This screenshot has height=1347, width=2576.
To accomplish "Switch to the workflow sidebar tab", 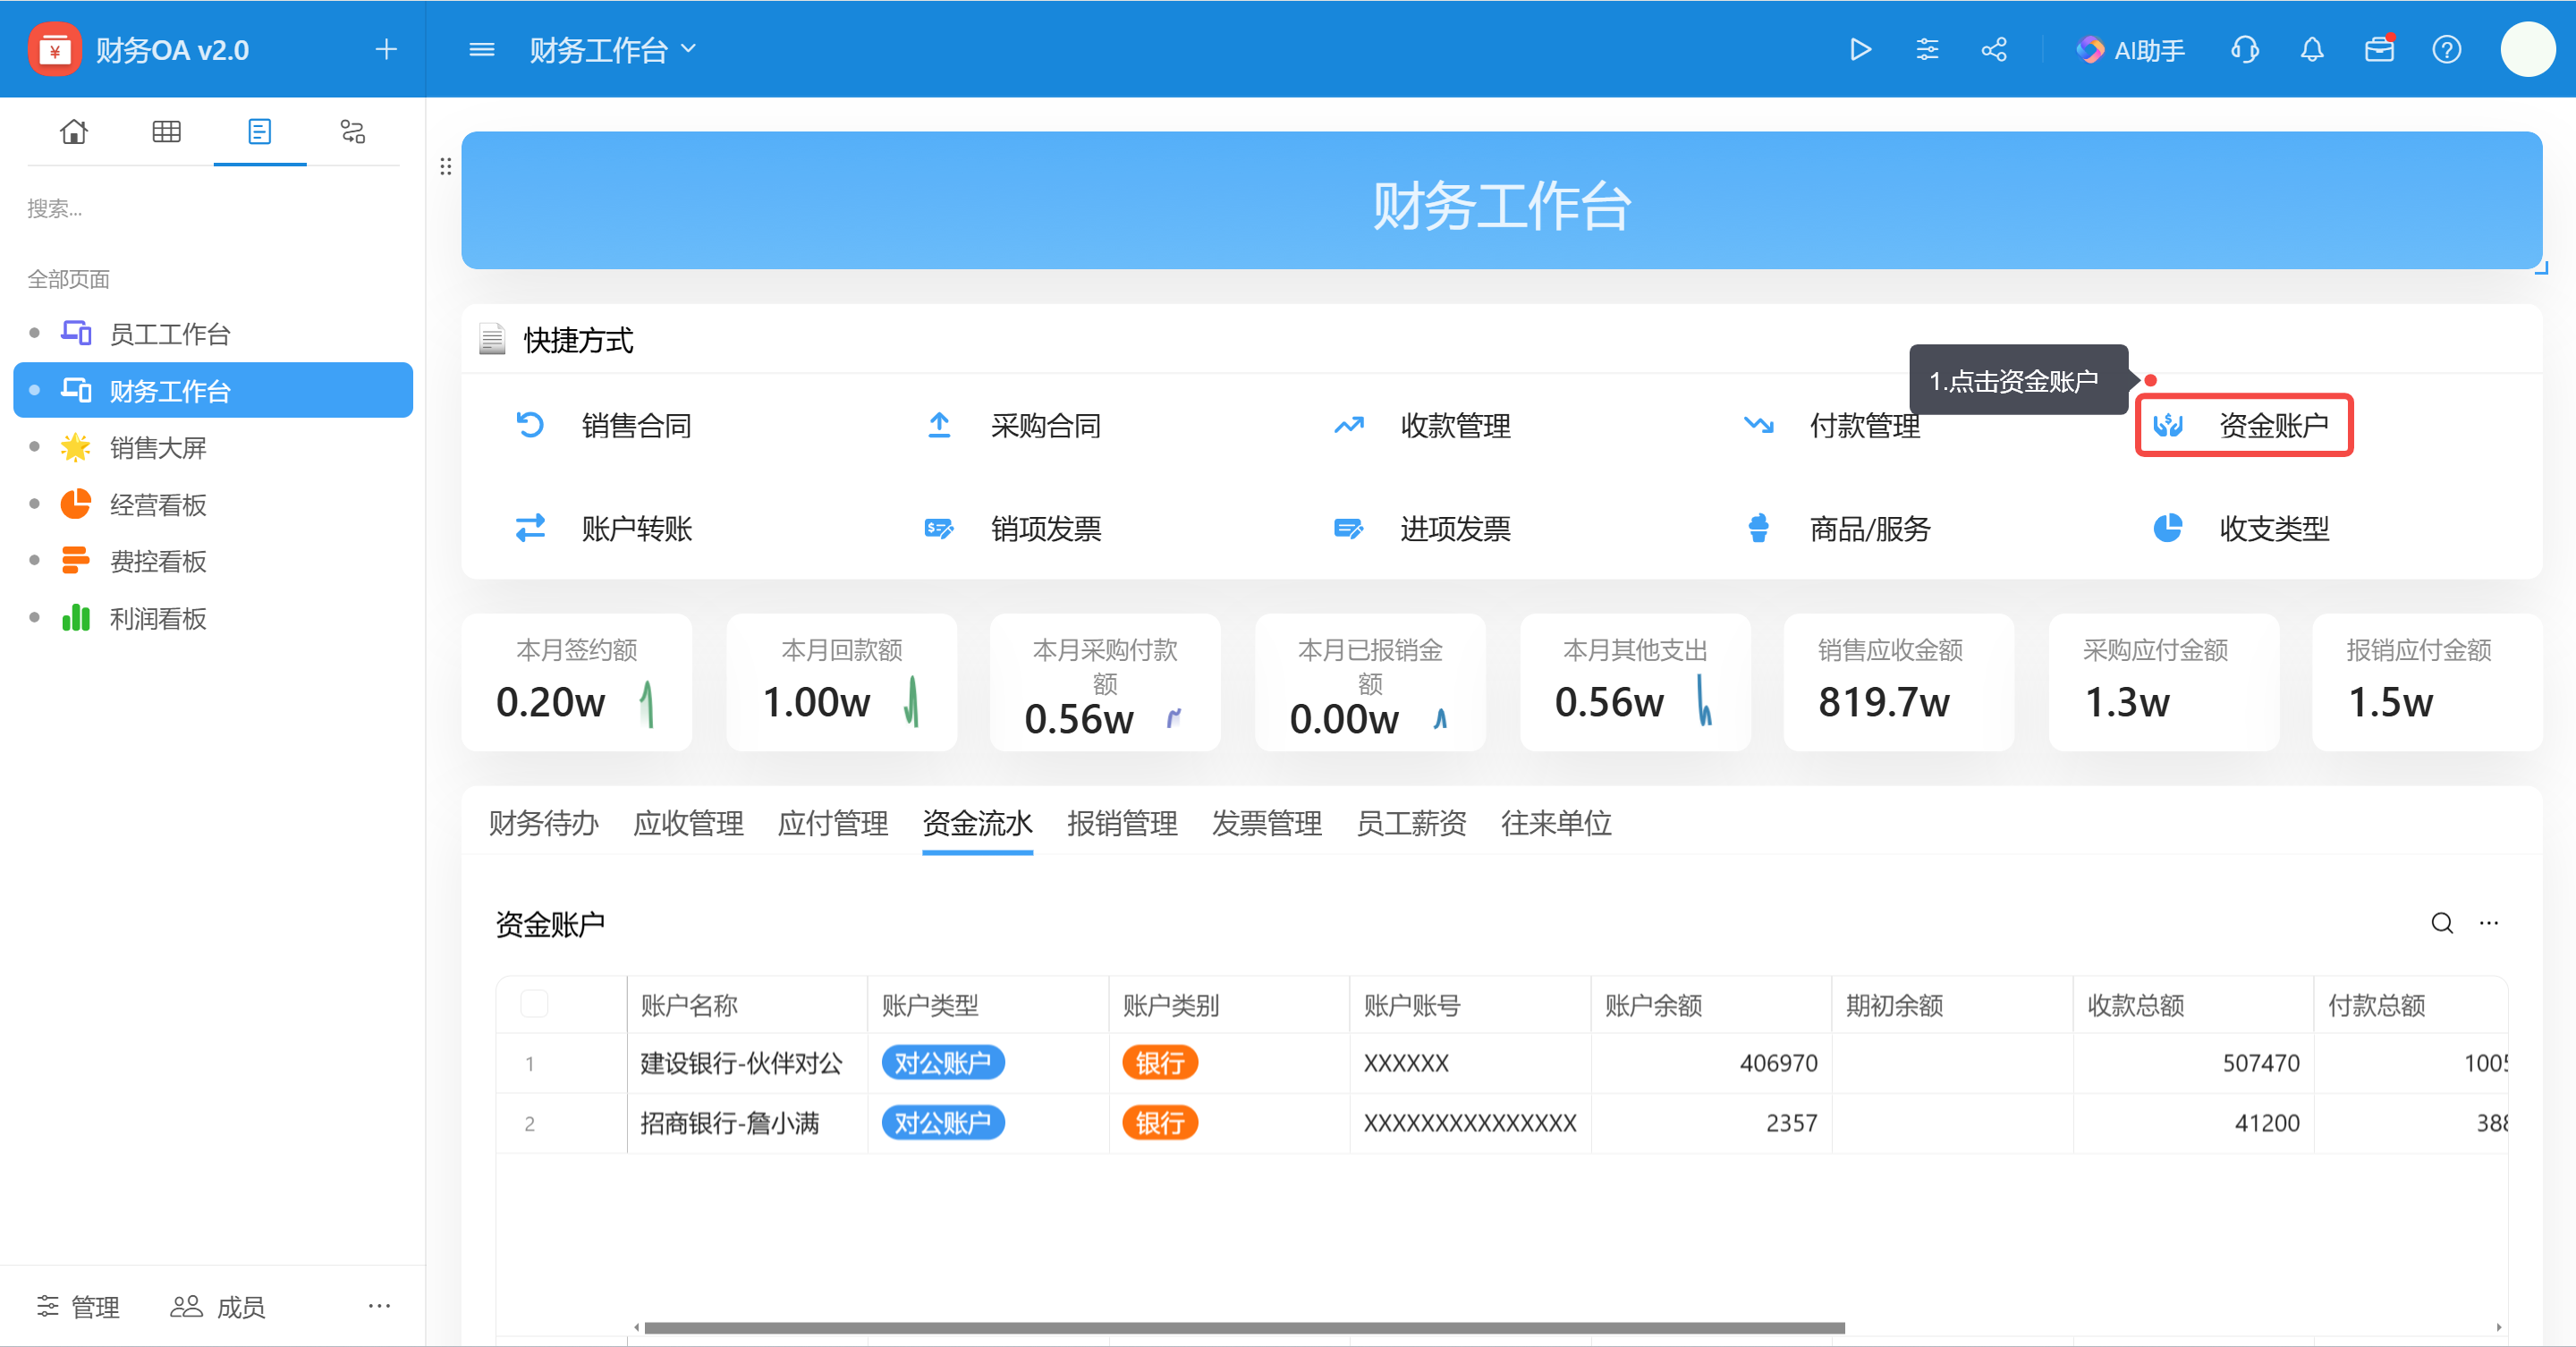I will [x=352, y=131].
